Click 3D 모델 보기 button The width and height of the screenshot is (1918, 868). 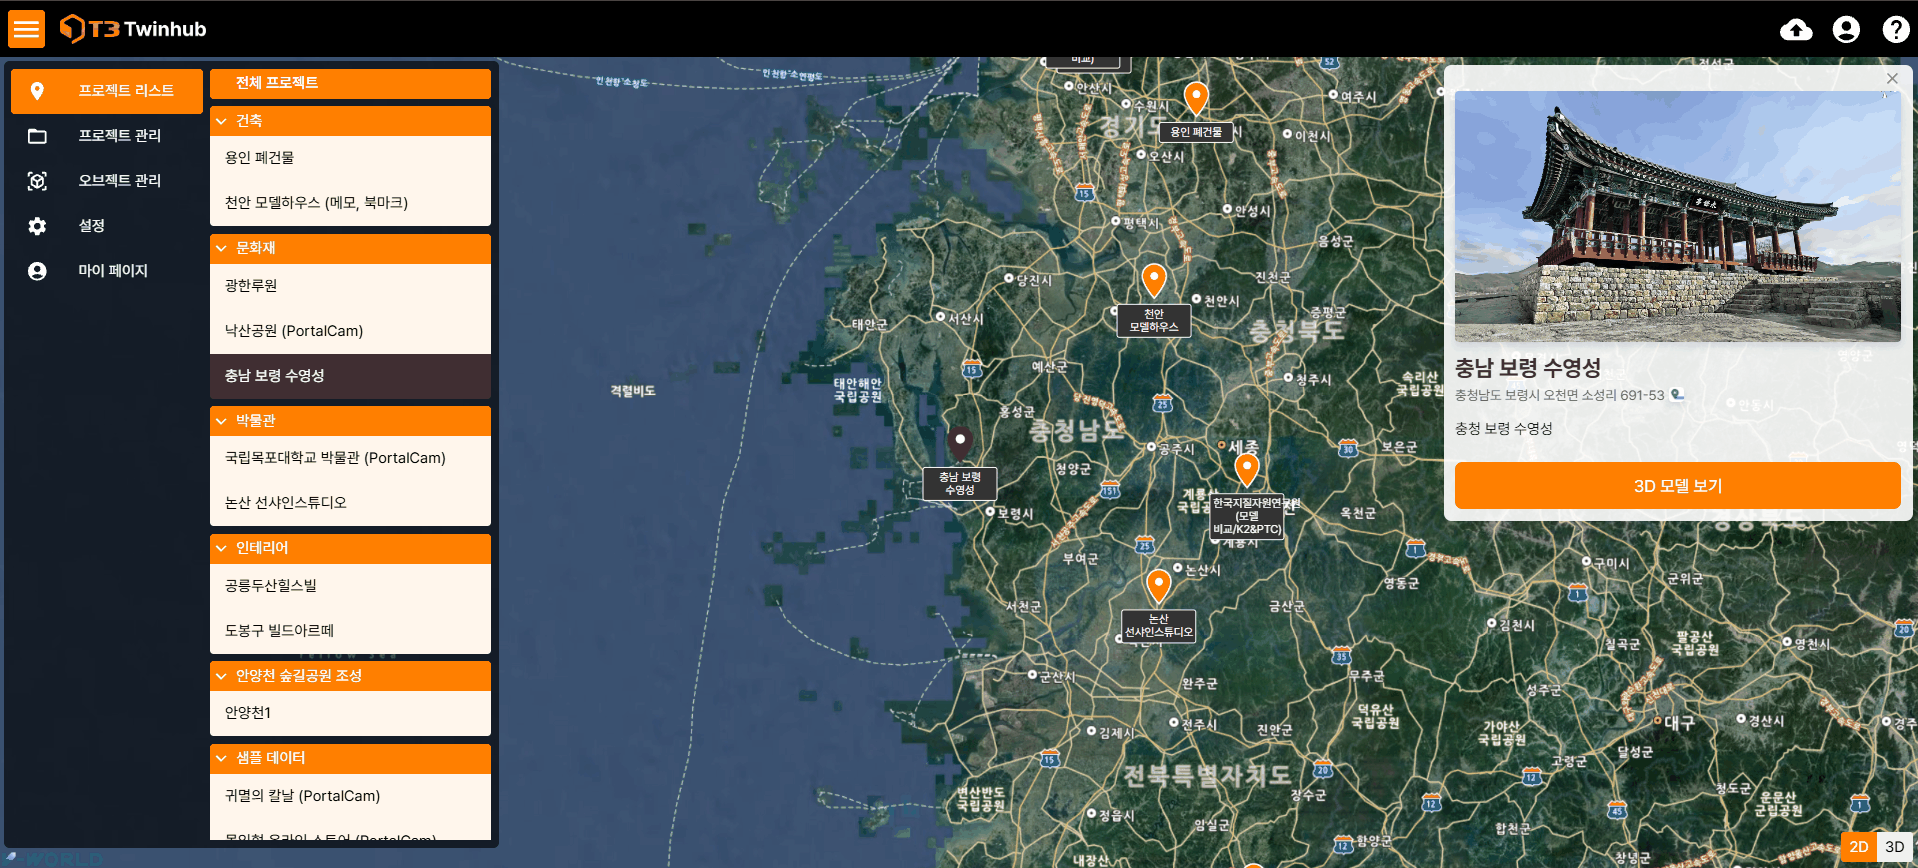coord(1677,486)
